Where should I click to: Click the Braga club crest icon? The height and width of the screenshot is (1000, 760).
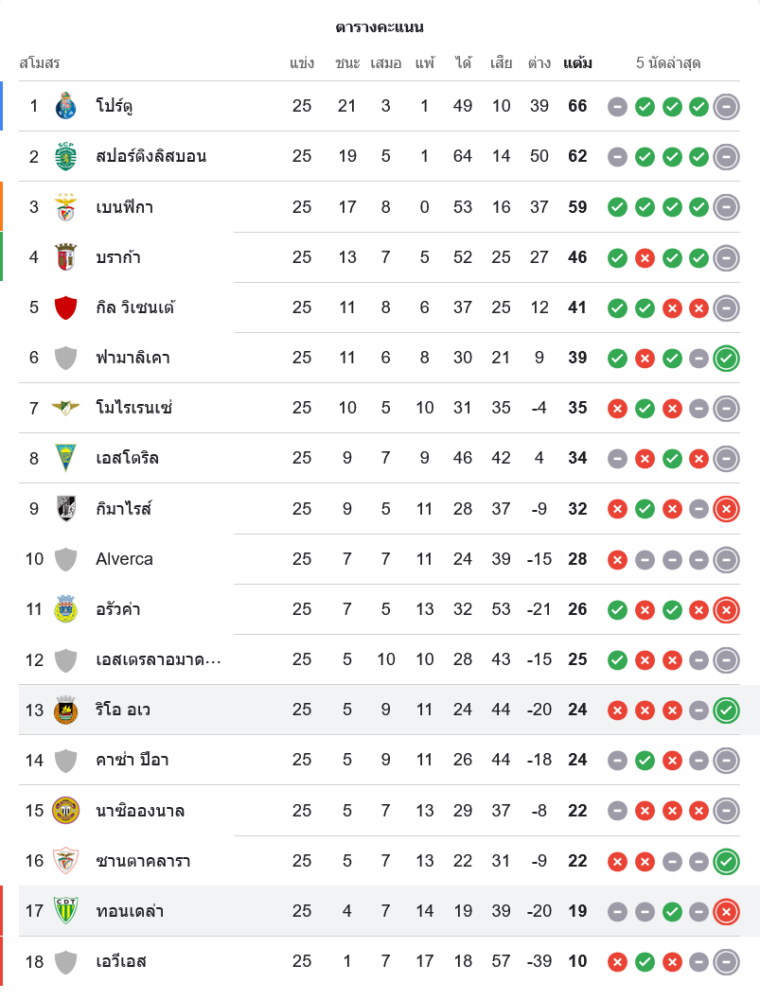(66, 257)
